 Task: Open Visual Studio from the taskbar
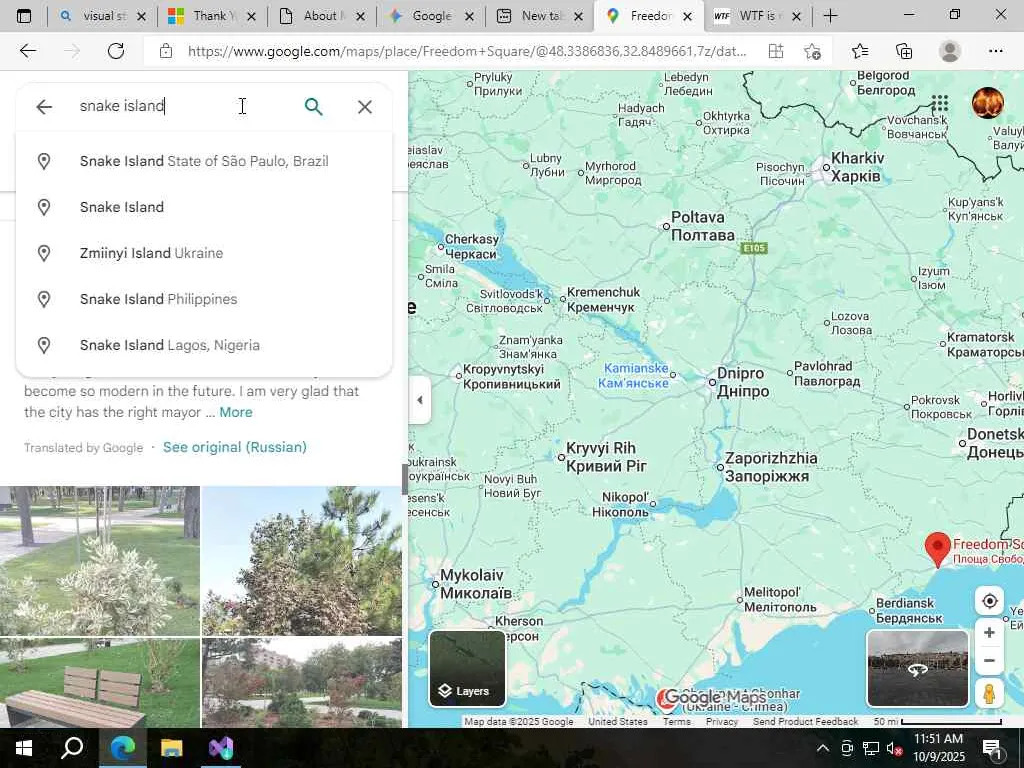pyautogui.click(x=221, y=748)
